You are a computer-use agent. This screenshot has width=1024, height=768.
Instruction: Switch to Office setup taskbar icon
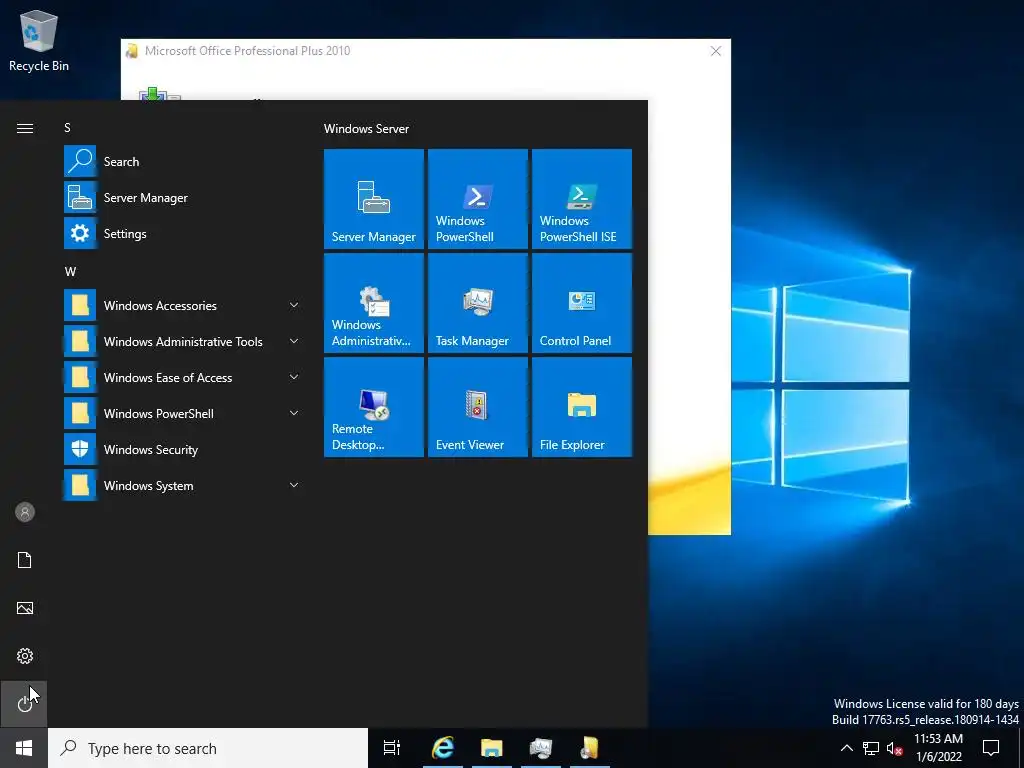[590, 748]
